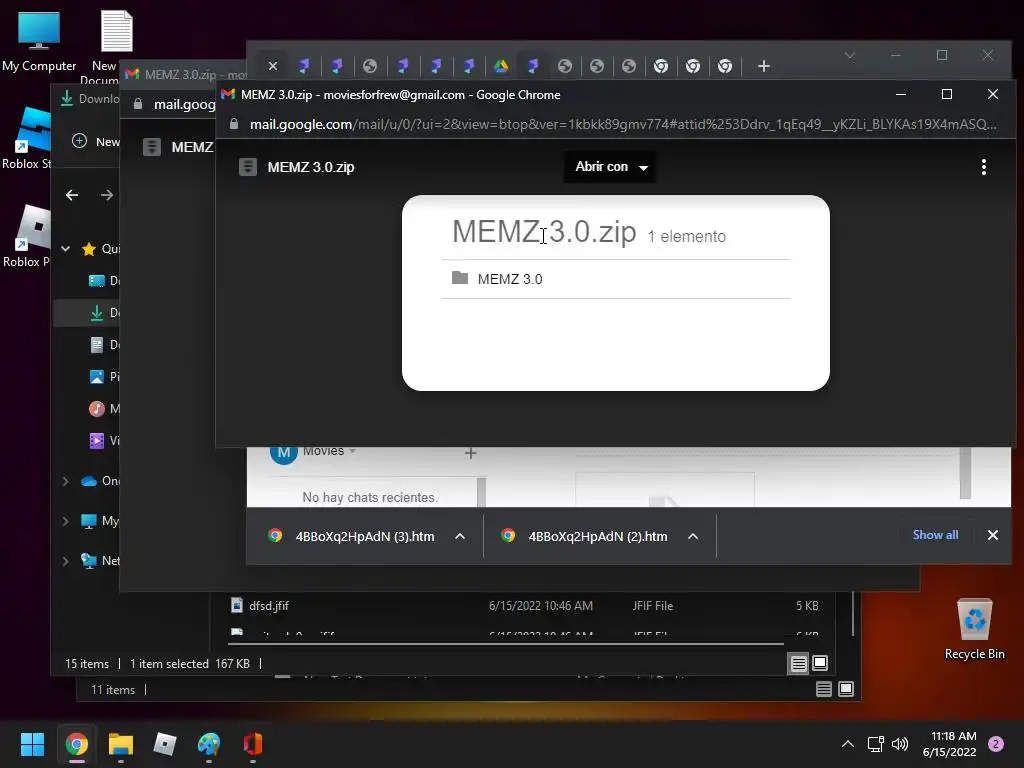This screenshot has width=1024, height=768.
Task: Open the Movies chat status dropdown
Action: pos(353,451)
